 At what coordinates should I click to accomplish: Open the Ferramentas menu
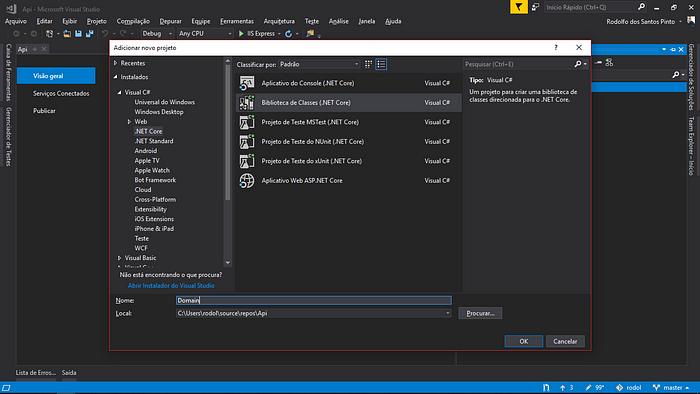pos(237,21)
